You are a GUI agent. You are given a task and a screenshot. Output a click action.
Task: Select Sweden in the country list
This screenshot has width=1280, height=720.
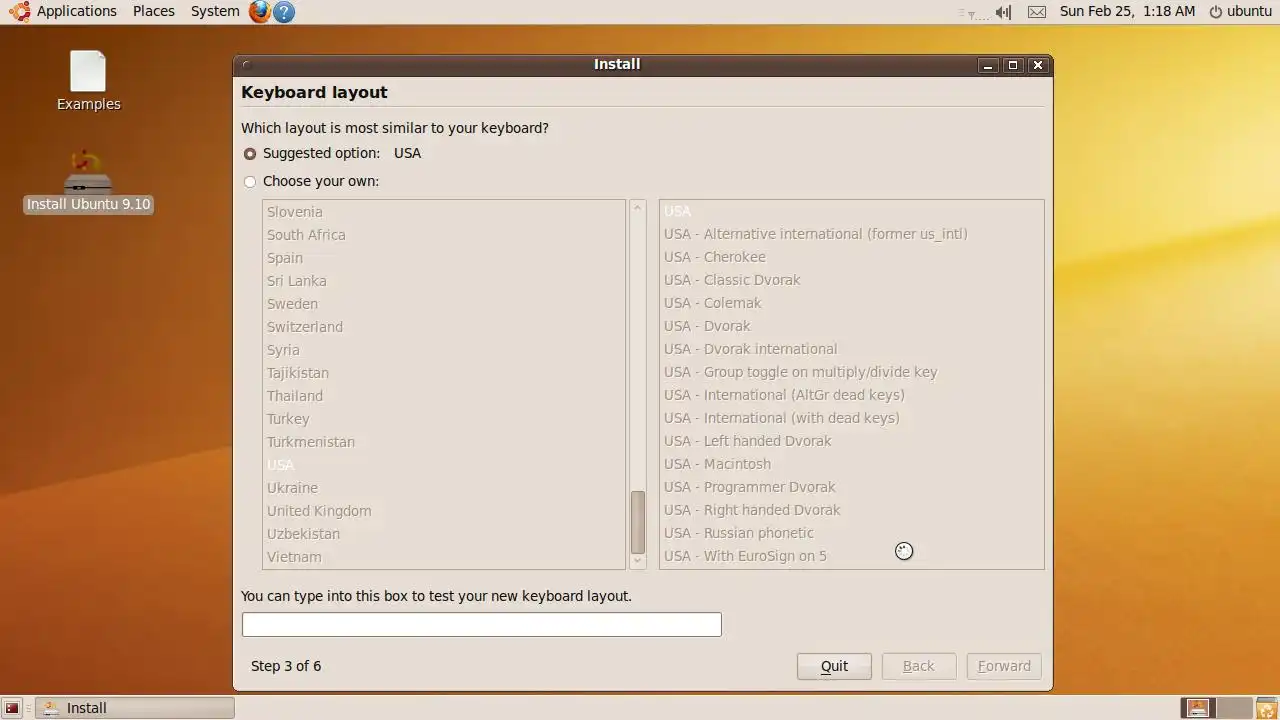444,304
